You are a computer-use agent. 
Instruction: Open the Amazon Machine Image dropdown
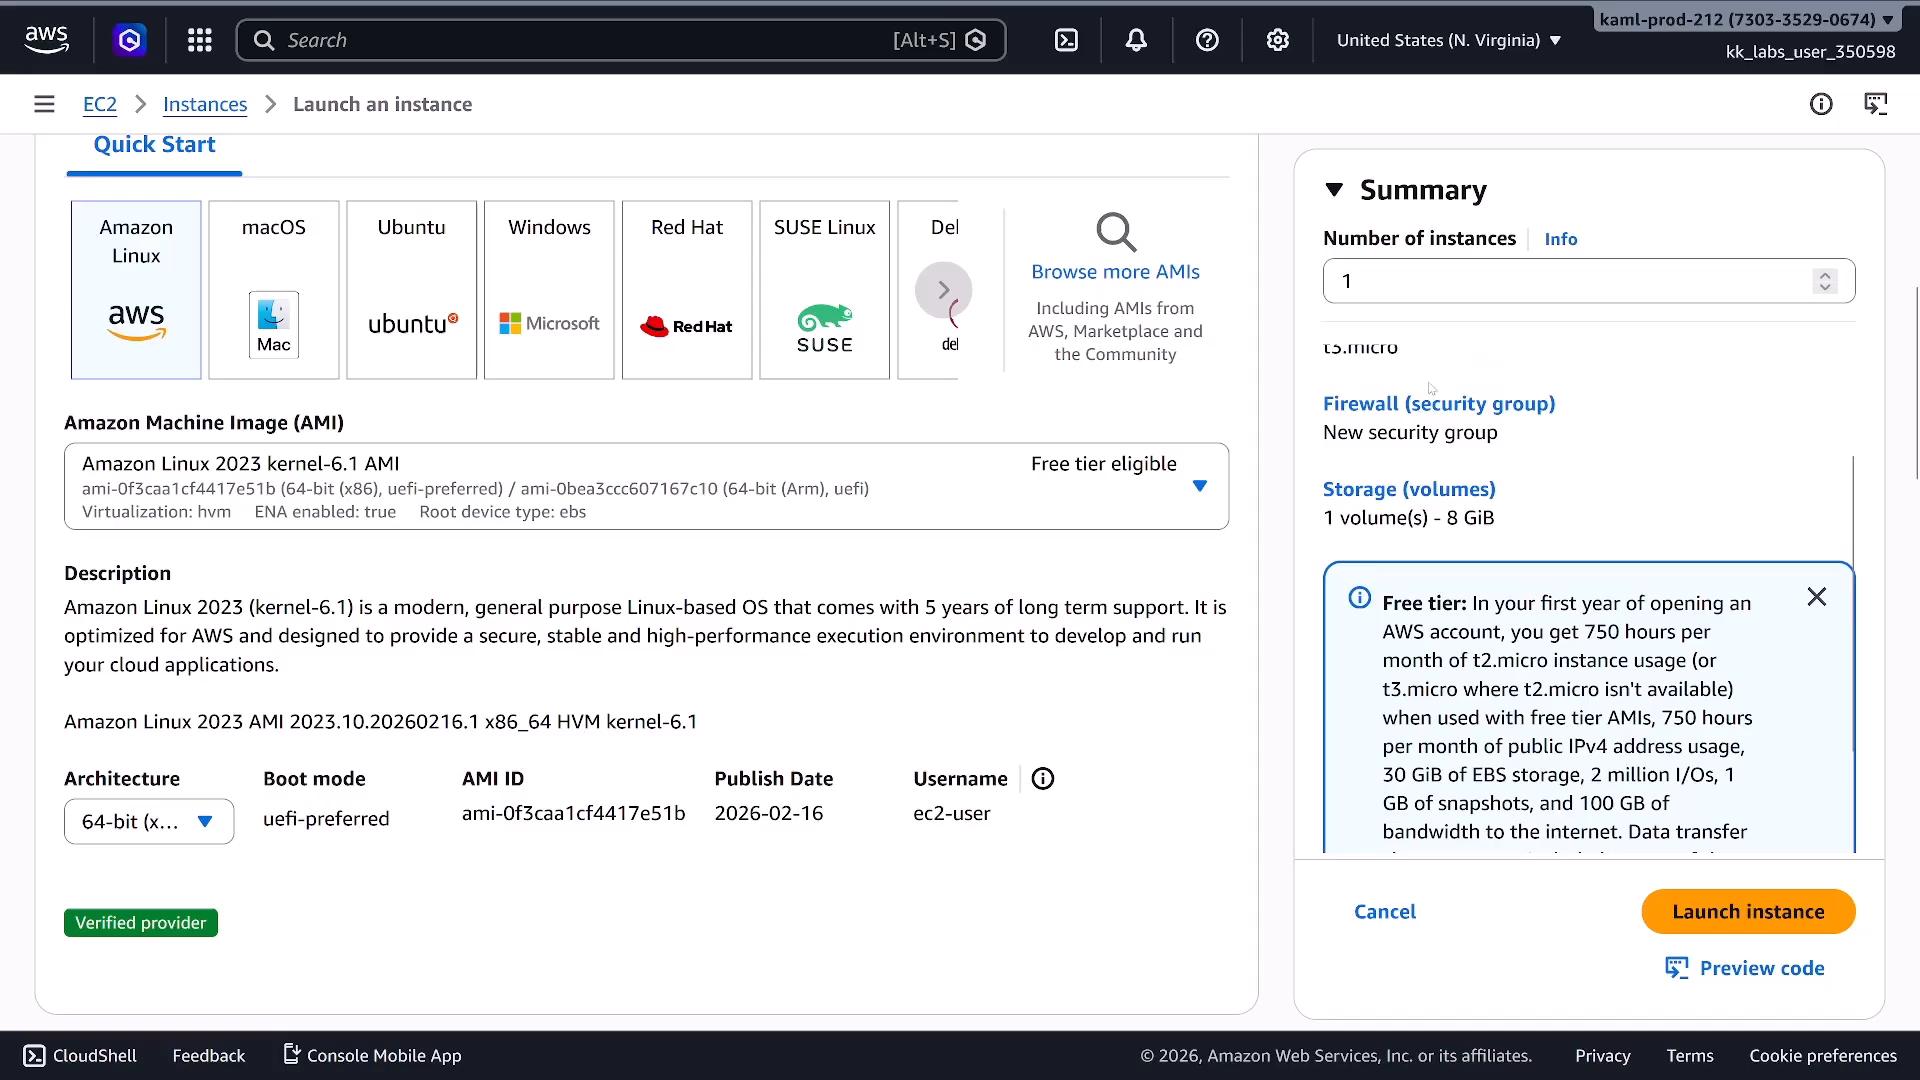coord(646,487)
